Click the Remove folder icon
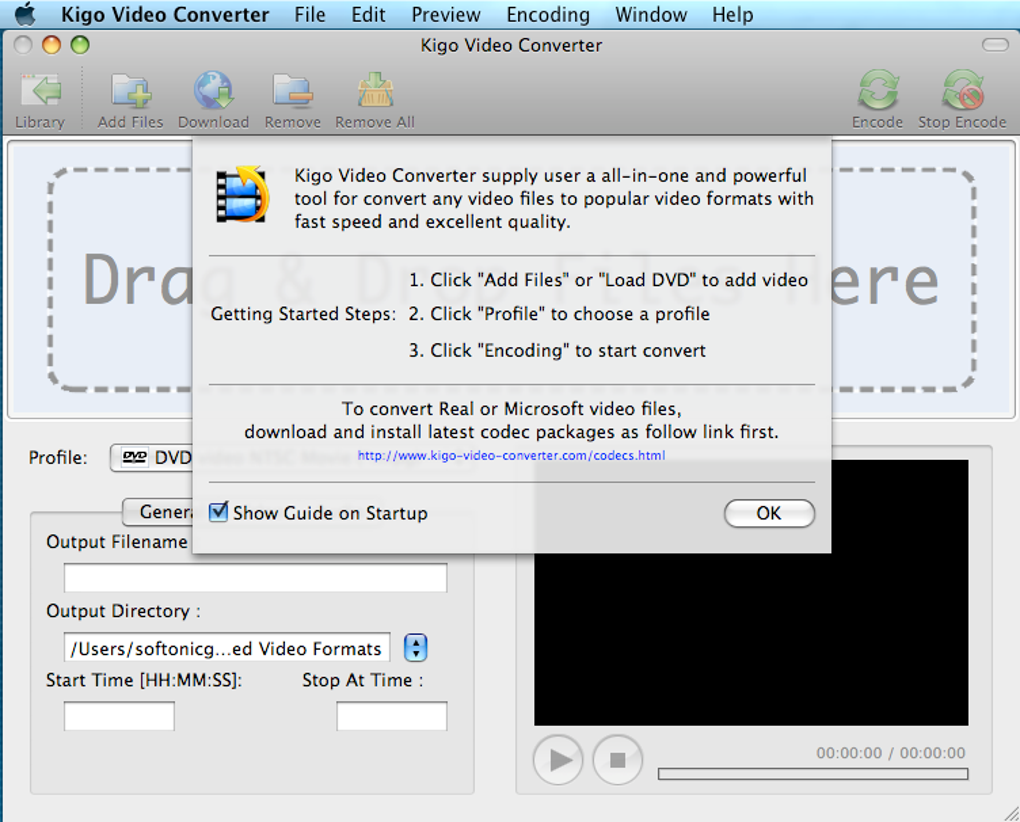This screenshot has width=1020, height=822. click(292, 91)
